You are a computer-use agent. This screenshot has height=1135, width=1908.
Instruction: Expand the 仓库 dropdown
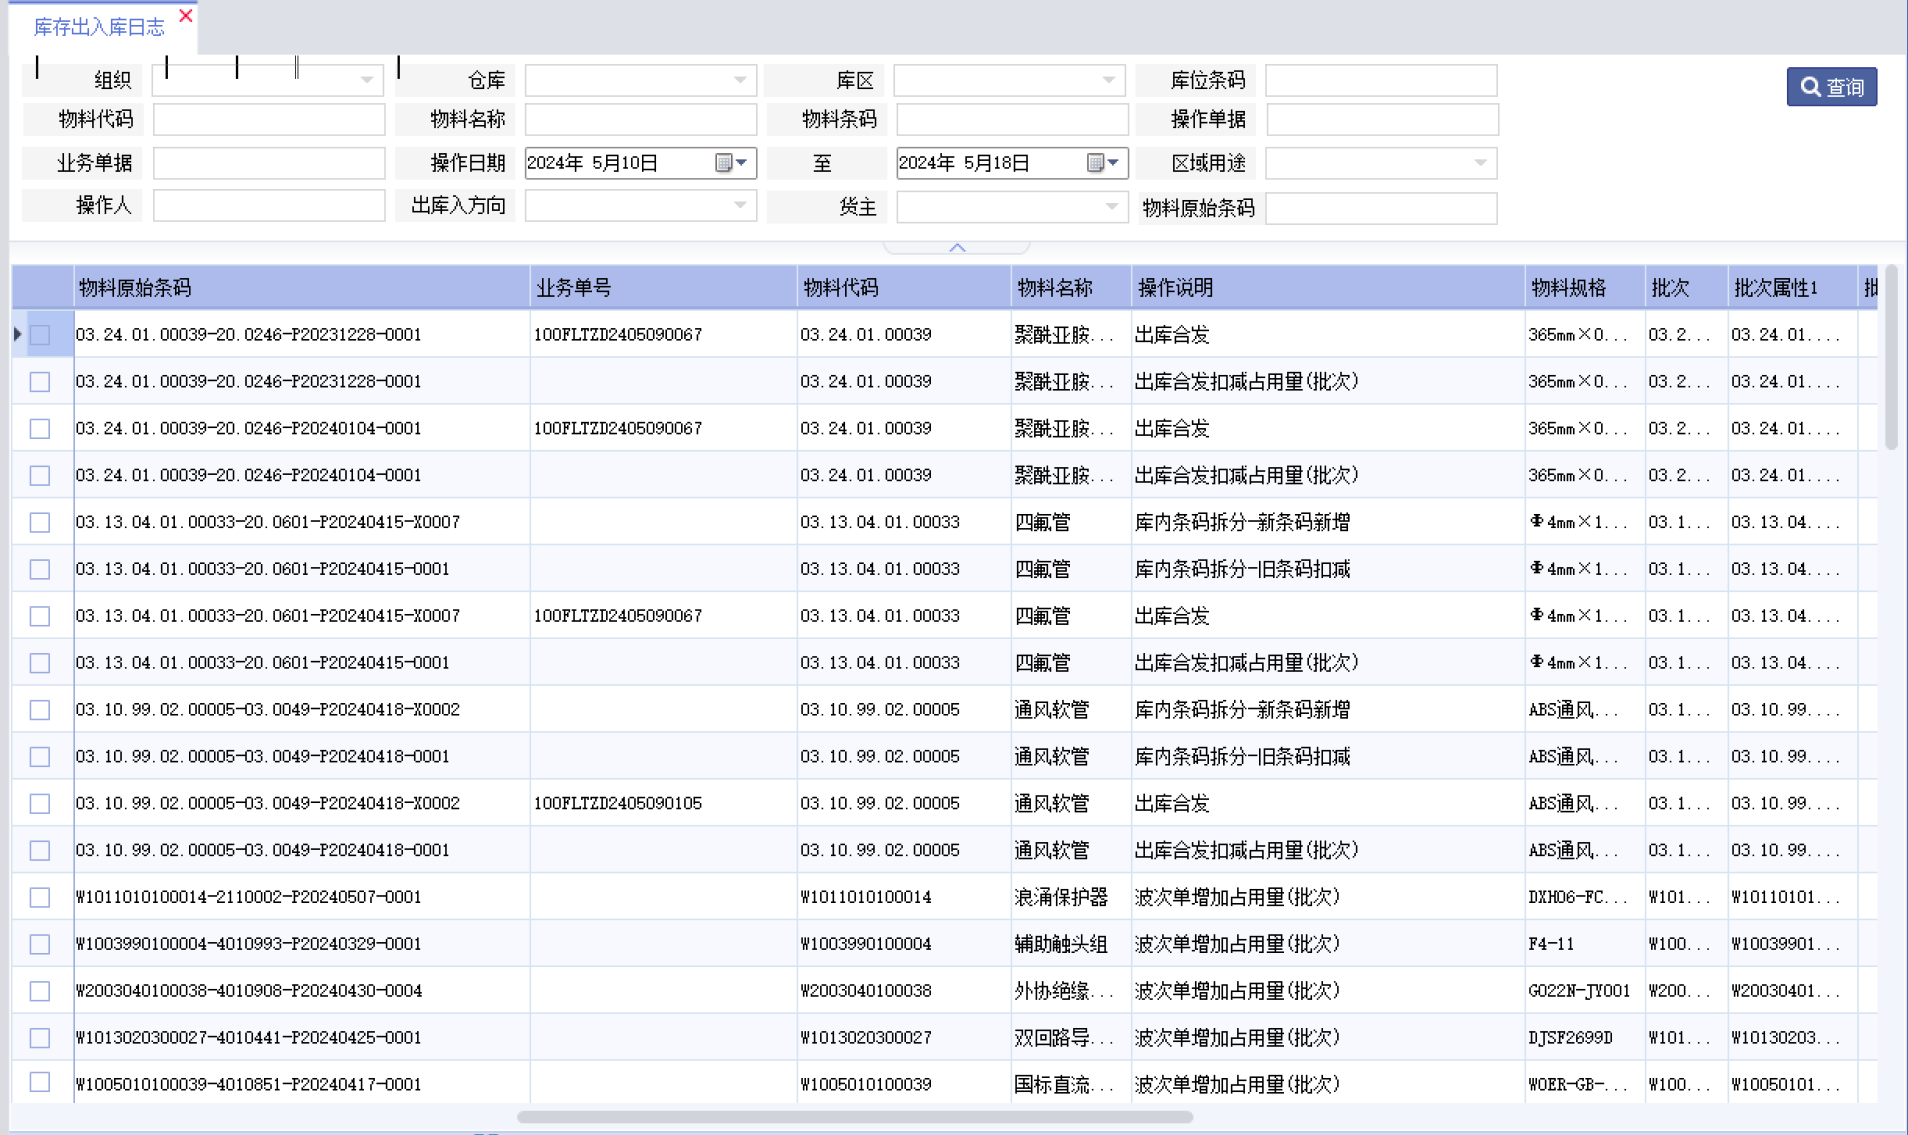click(739, 80)
